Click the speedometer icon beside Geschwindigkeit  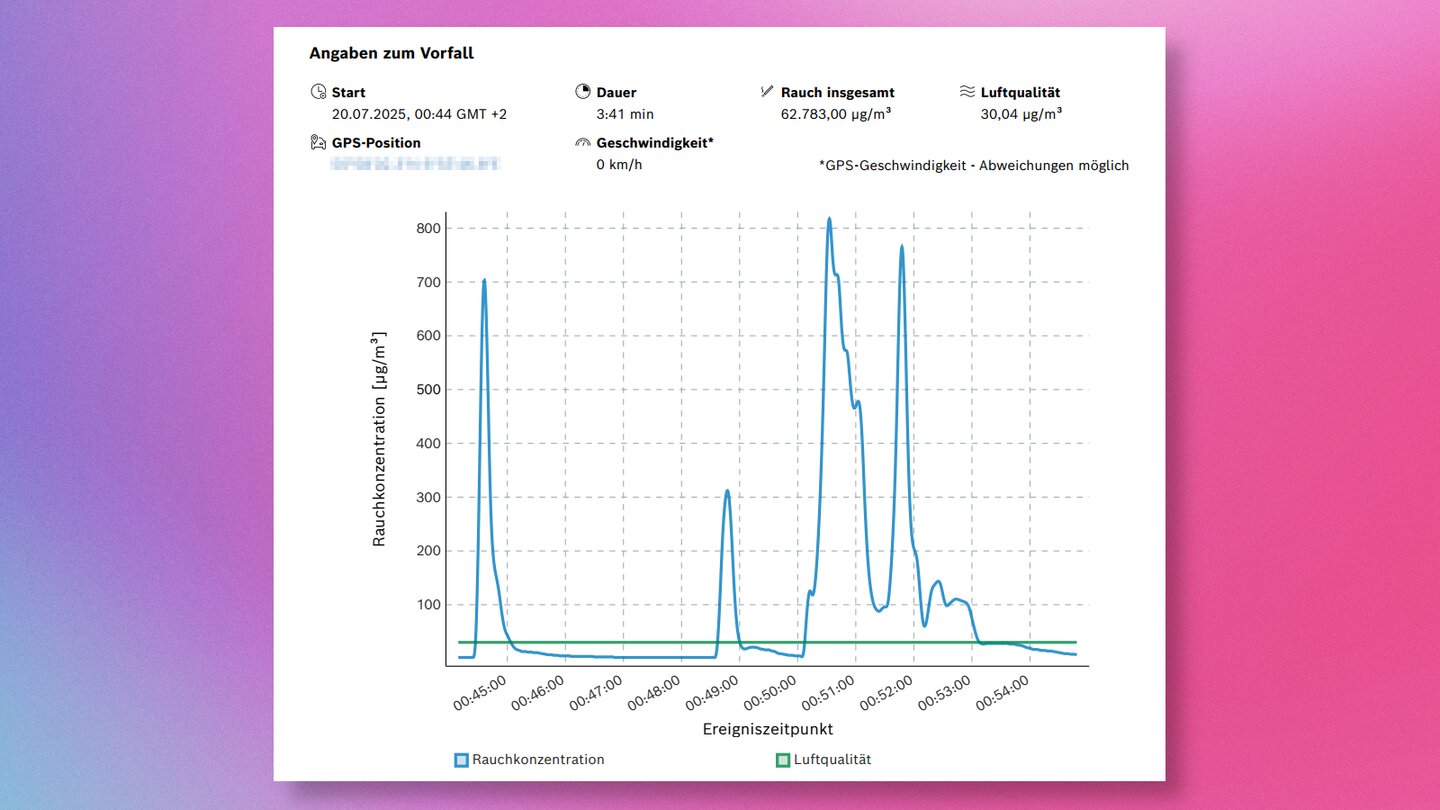coord(583,143)
